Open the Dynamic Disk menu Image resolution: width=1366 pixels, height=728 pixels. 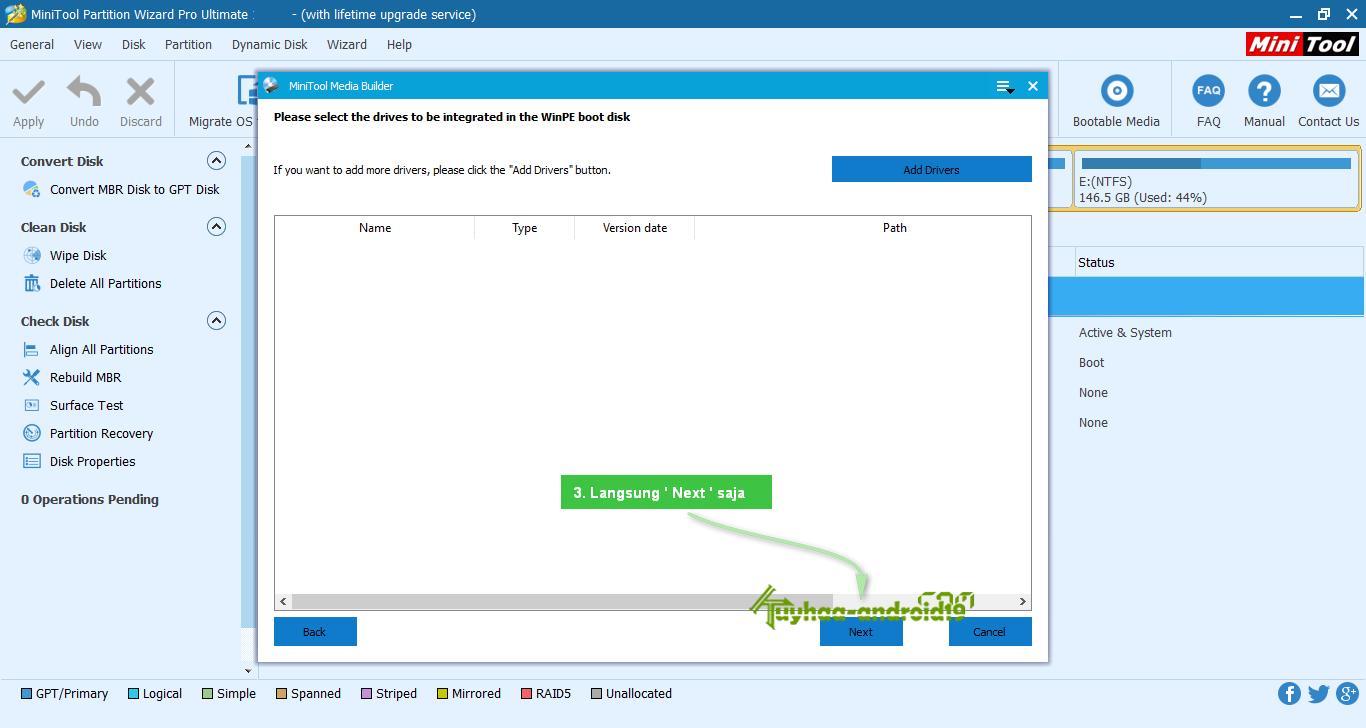270,44
